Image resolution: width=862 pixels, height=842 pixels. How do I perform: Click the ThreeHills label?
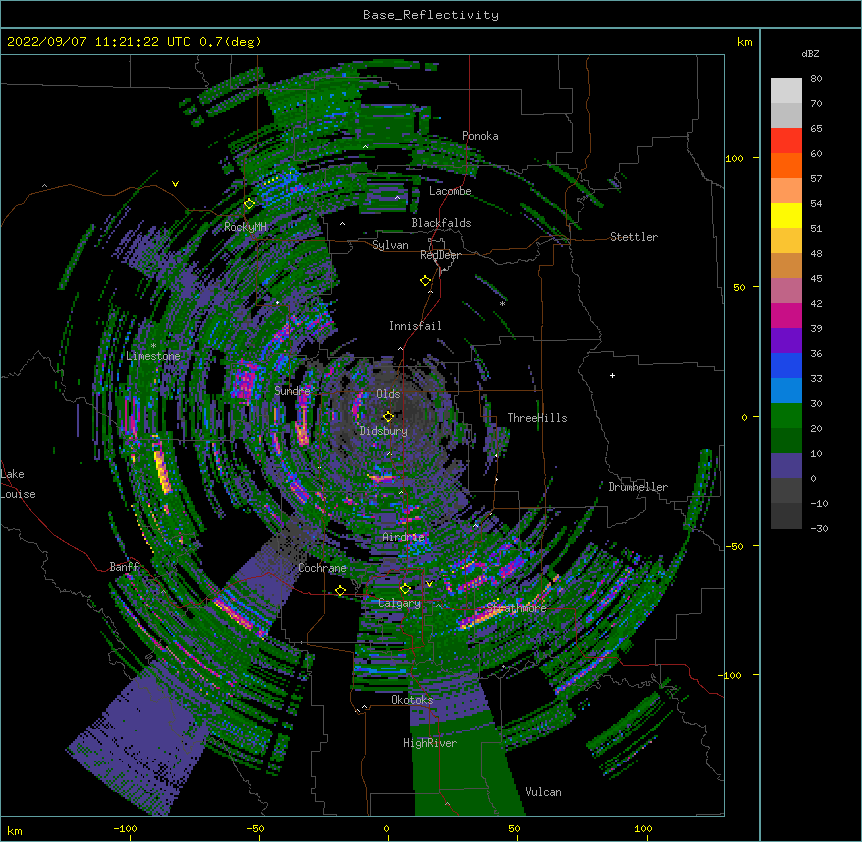point(538,418)
